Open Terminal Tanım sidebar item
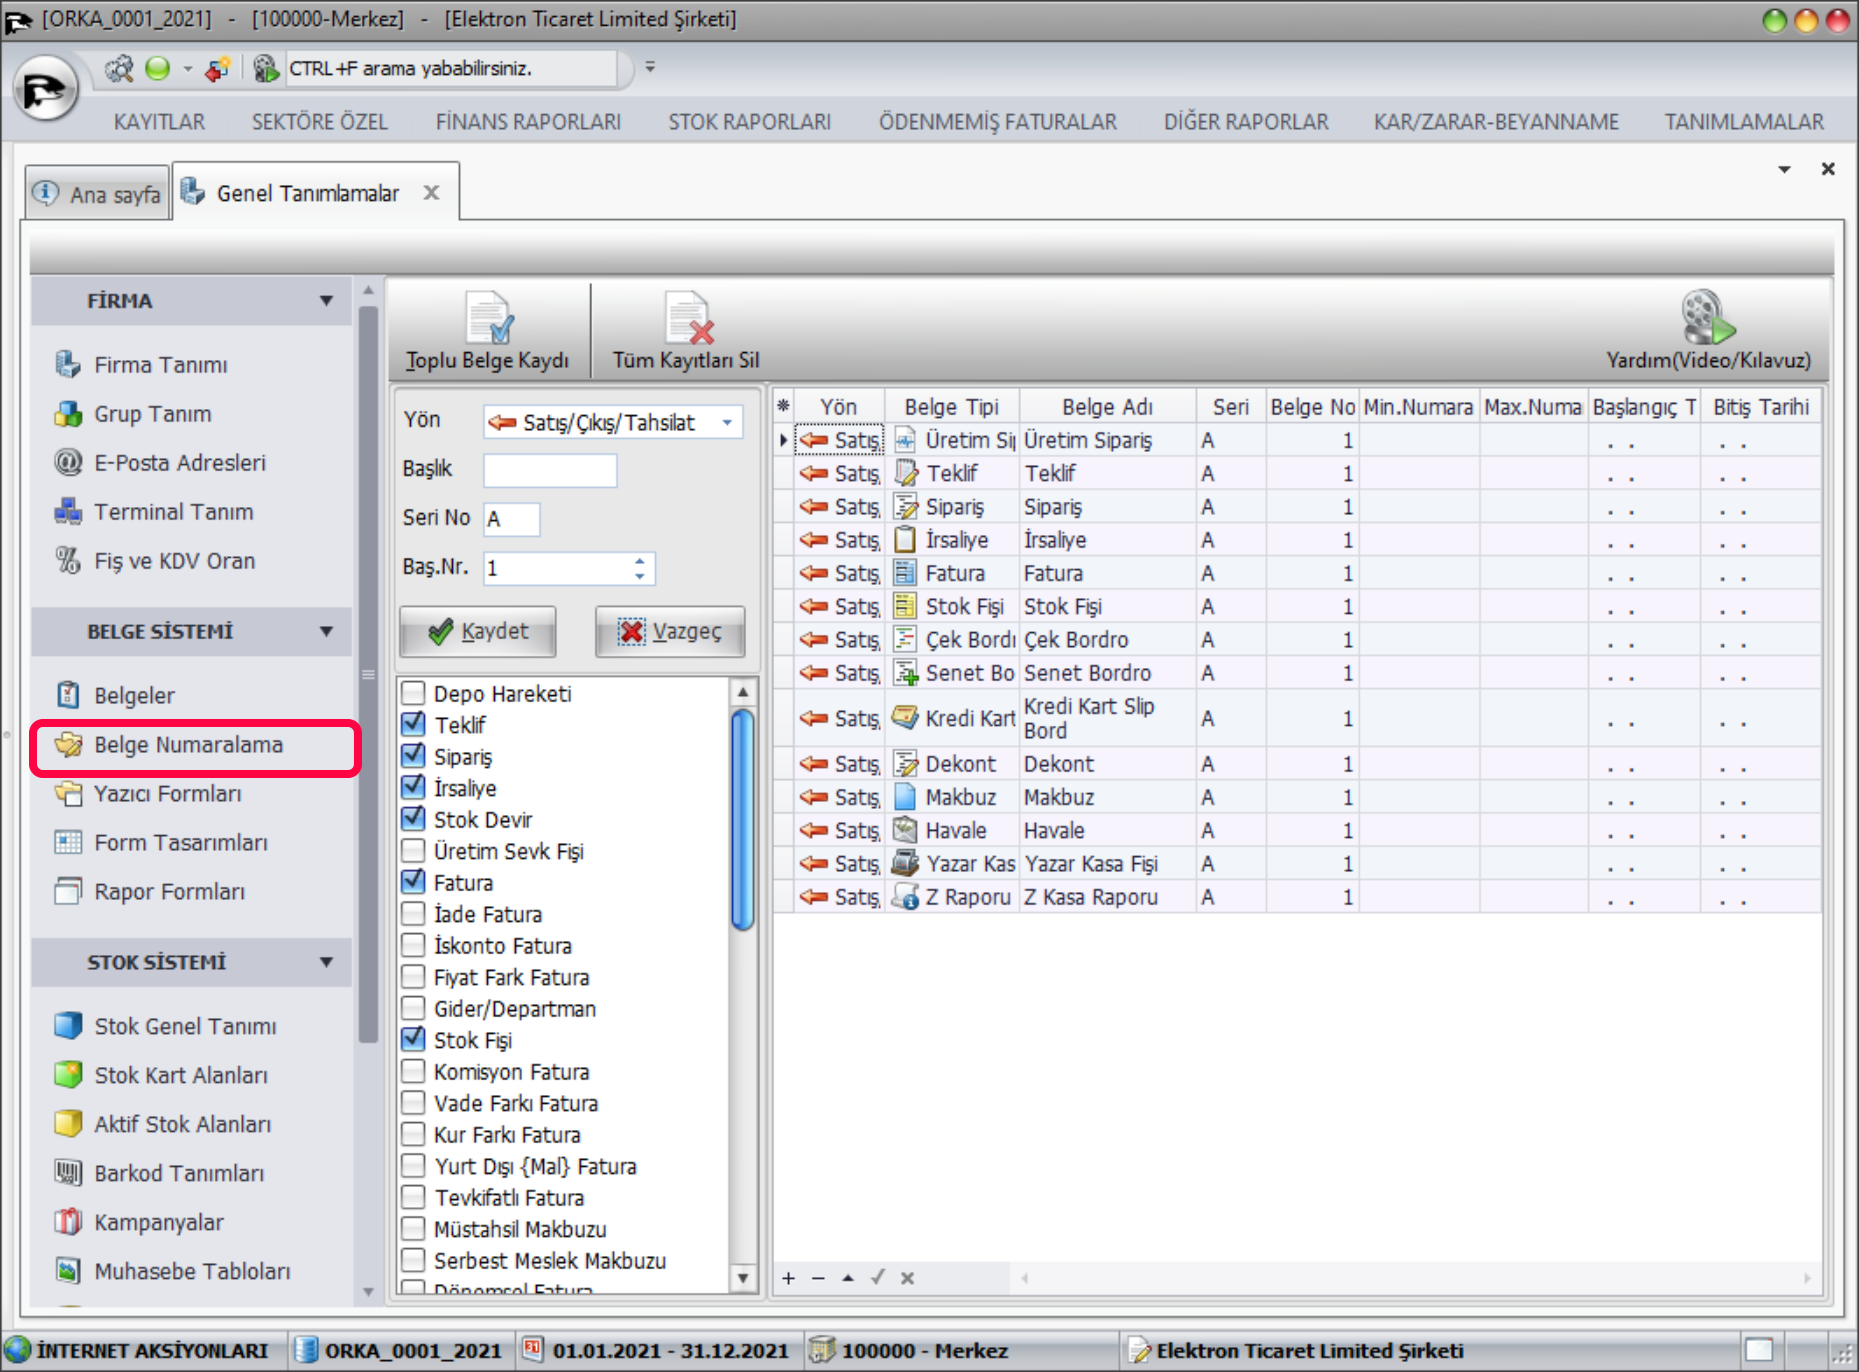 [x=155, y=512]
